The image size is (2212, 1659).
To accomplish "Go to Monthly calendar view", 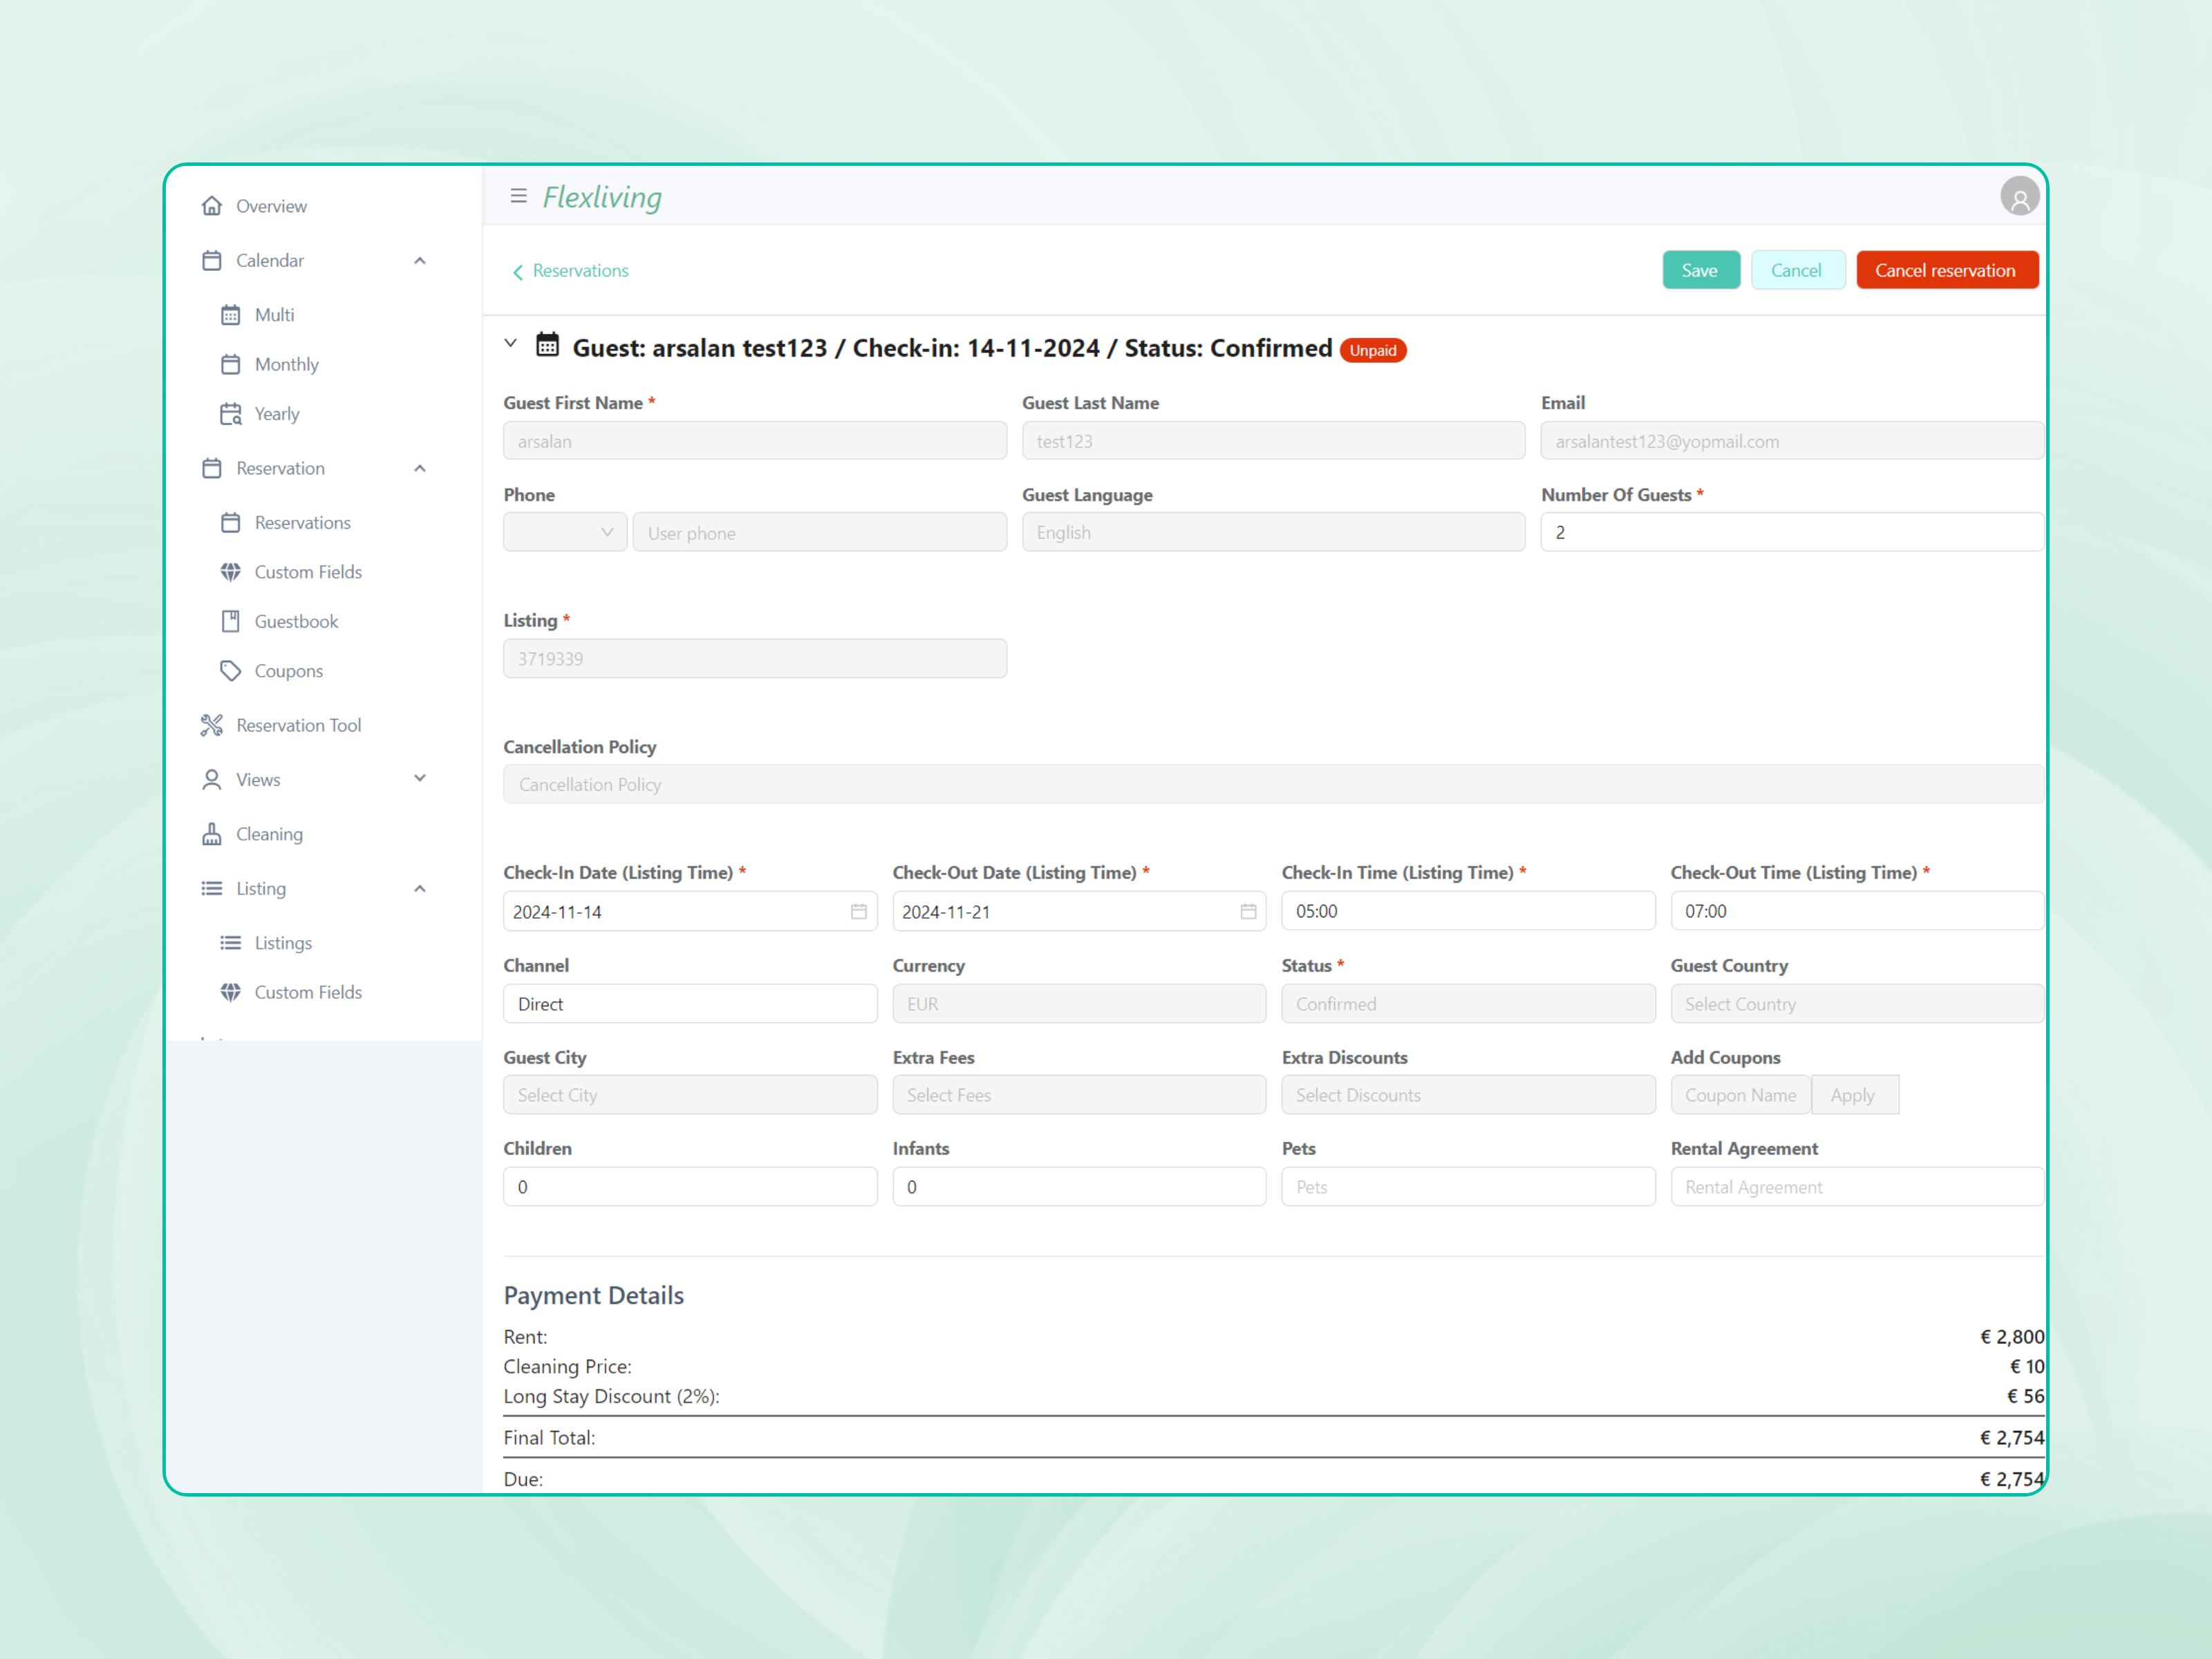I will (x=286, y=364).
